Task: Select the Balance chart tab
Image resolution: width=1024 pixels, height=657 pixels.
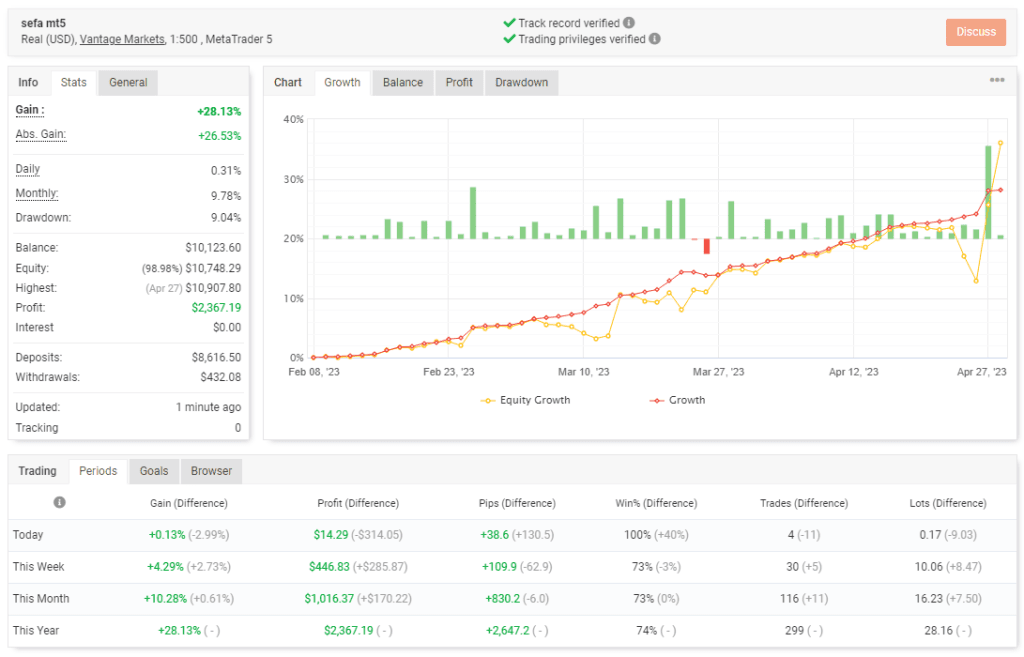Action: pos(403,82)
